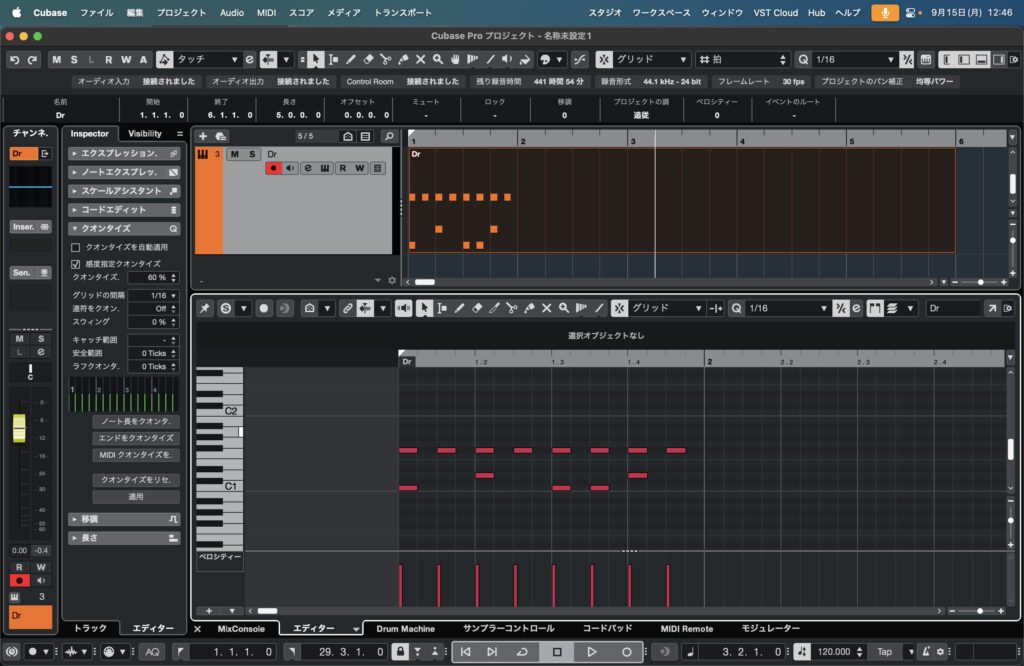Toggle record enable on the Dr track
The width and height of the screenshot is (1024, 666).
click(x=273, y=168)
